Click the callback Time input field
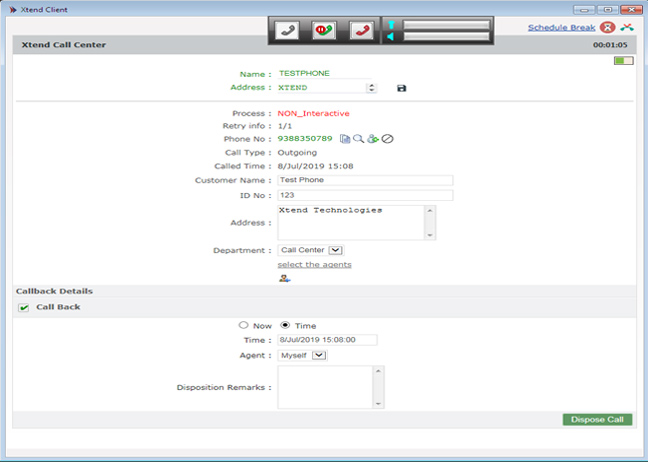648x462 pixels. coord(327,340)
